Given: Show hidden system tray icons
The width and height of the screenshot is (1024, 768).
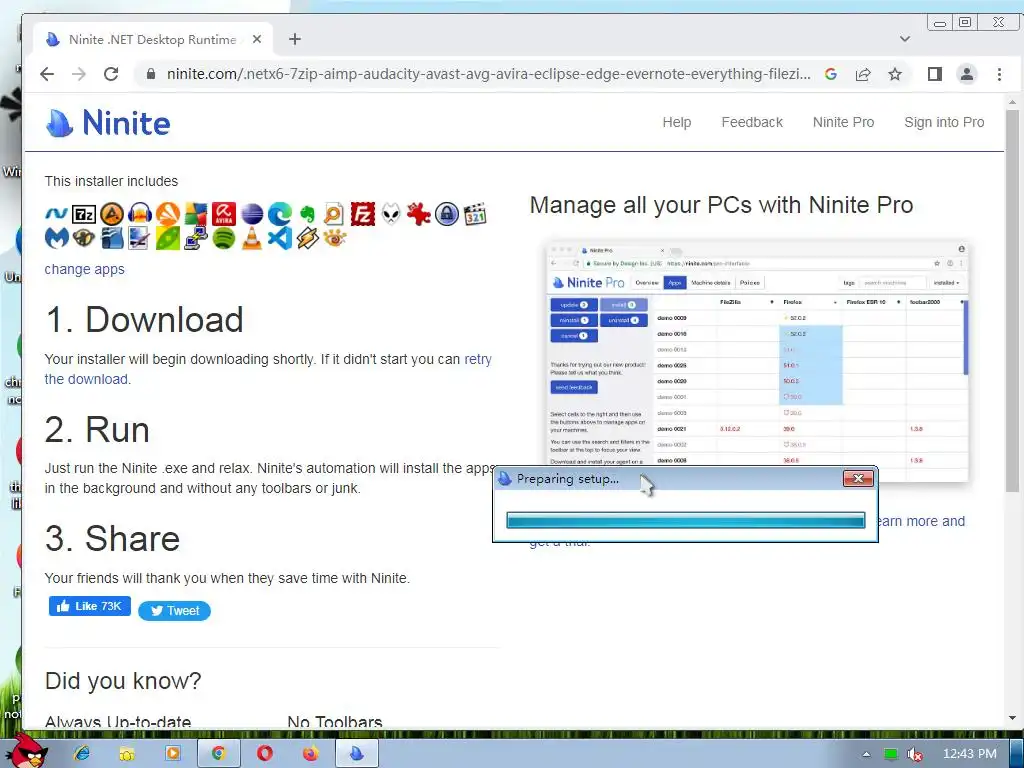Looking at the screenshot, I should pos(866,754).
